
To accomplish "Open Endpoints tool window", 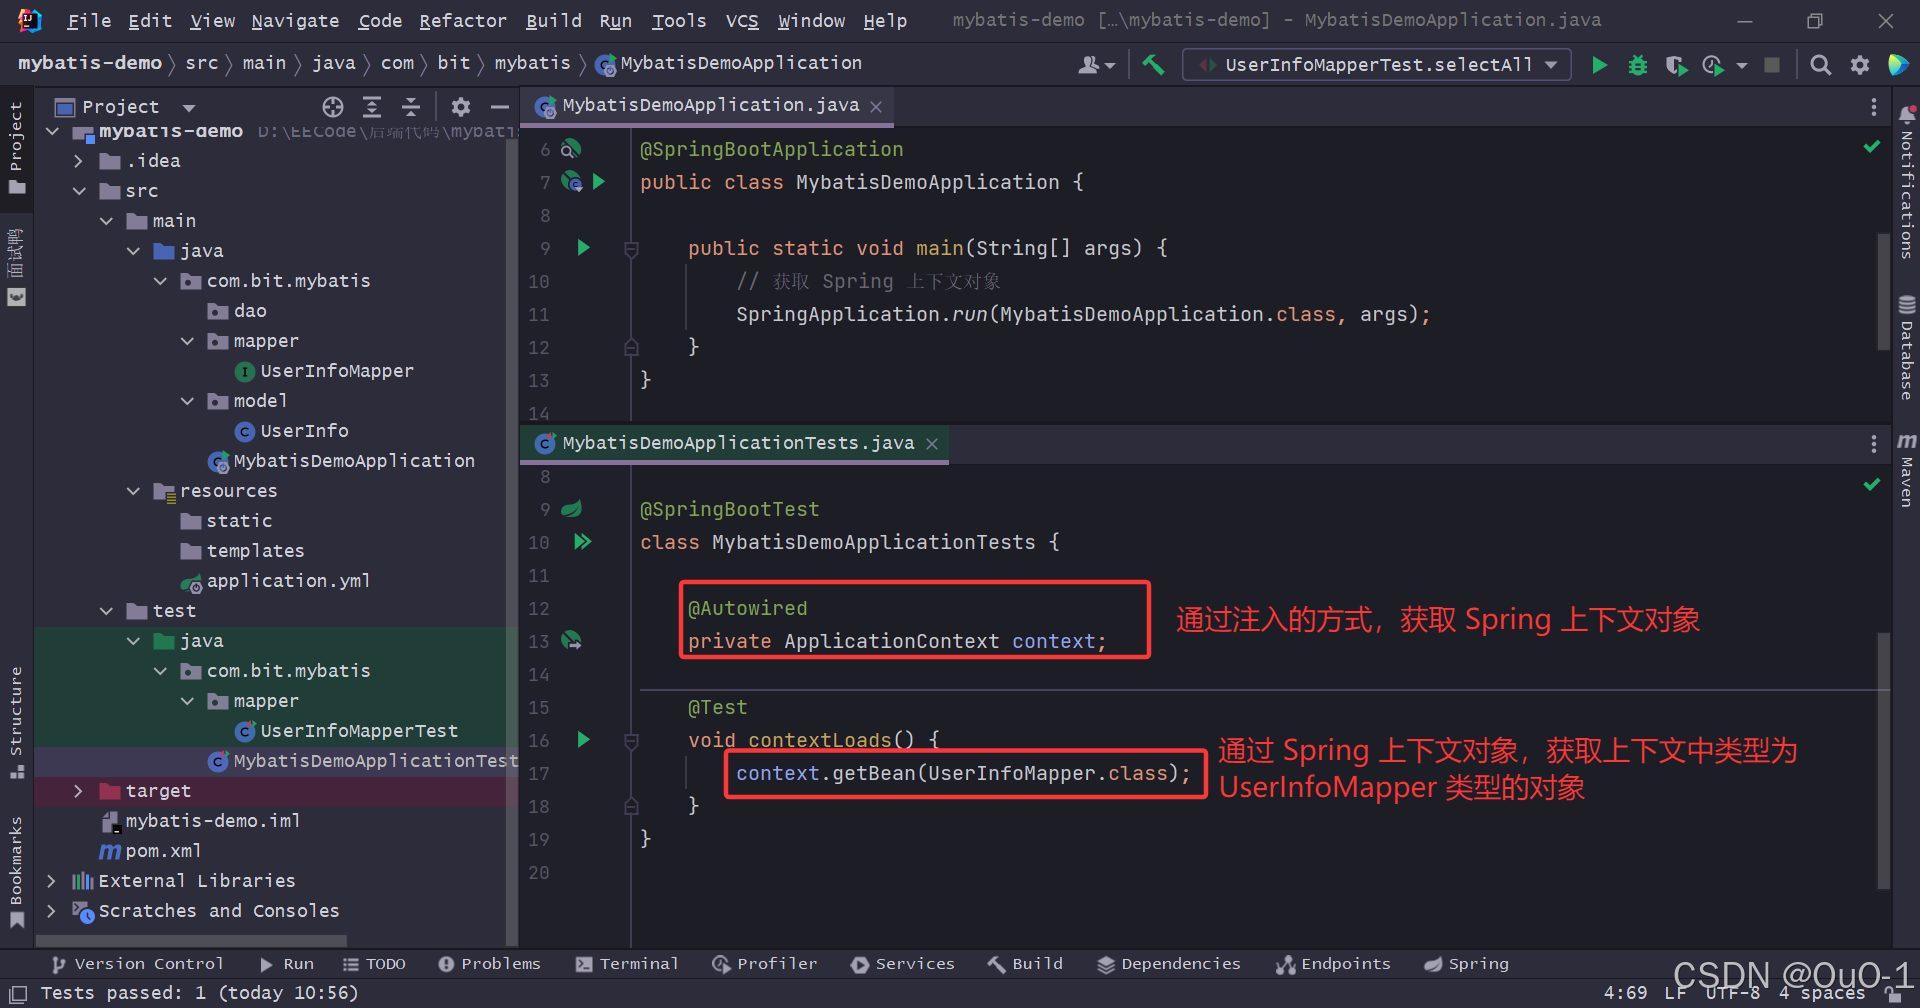I will click(x=1333, y=964).
